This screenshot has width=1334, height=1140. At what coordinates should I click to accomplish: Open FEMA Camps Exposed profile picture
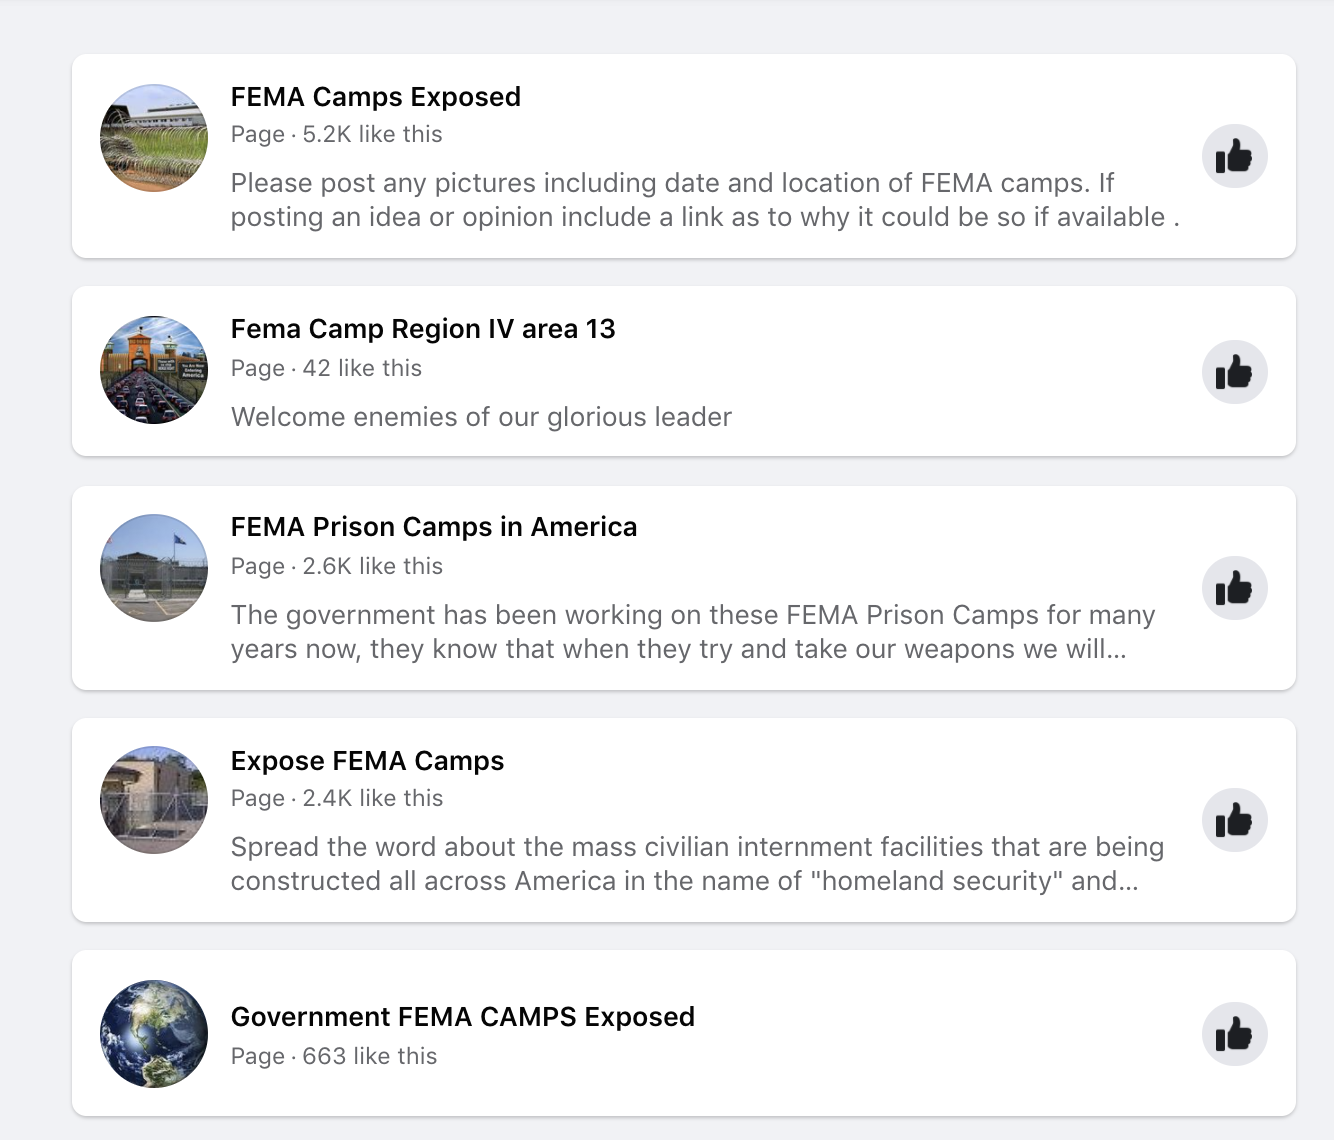point(154,138)
